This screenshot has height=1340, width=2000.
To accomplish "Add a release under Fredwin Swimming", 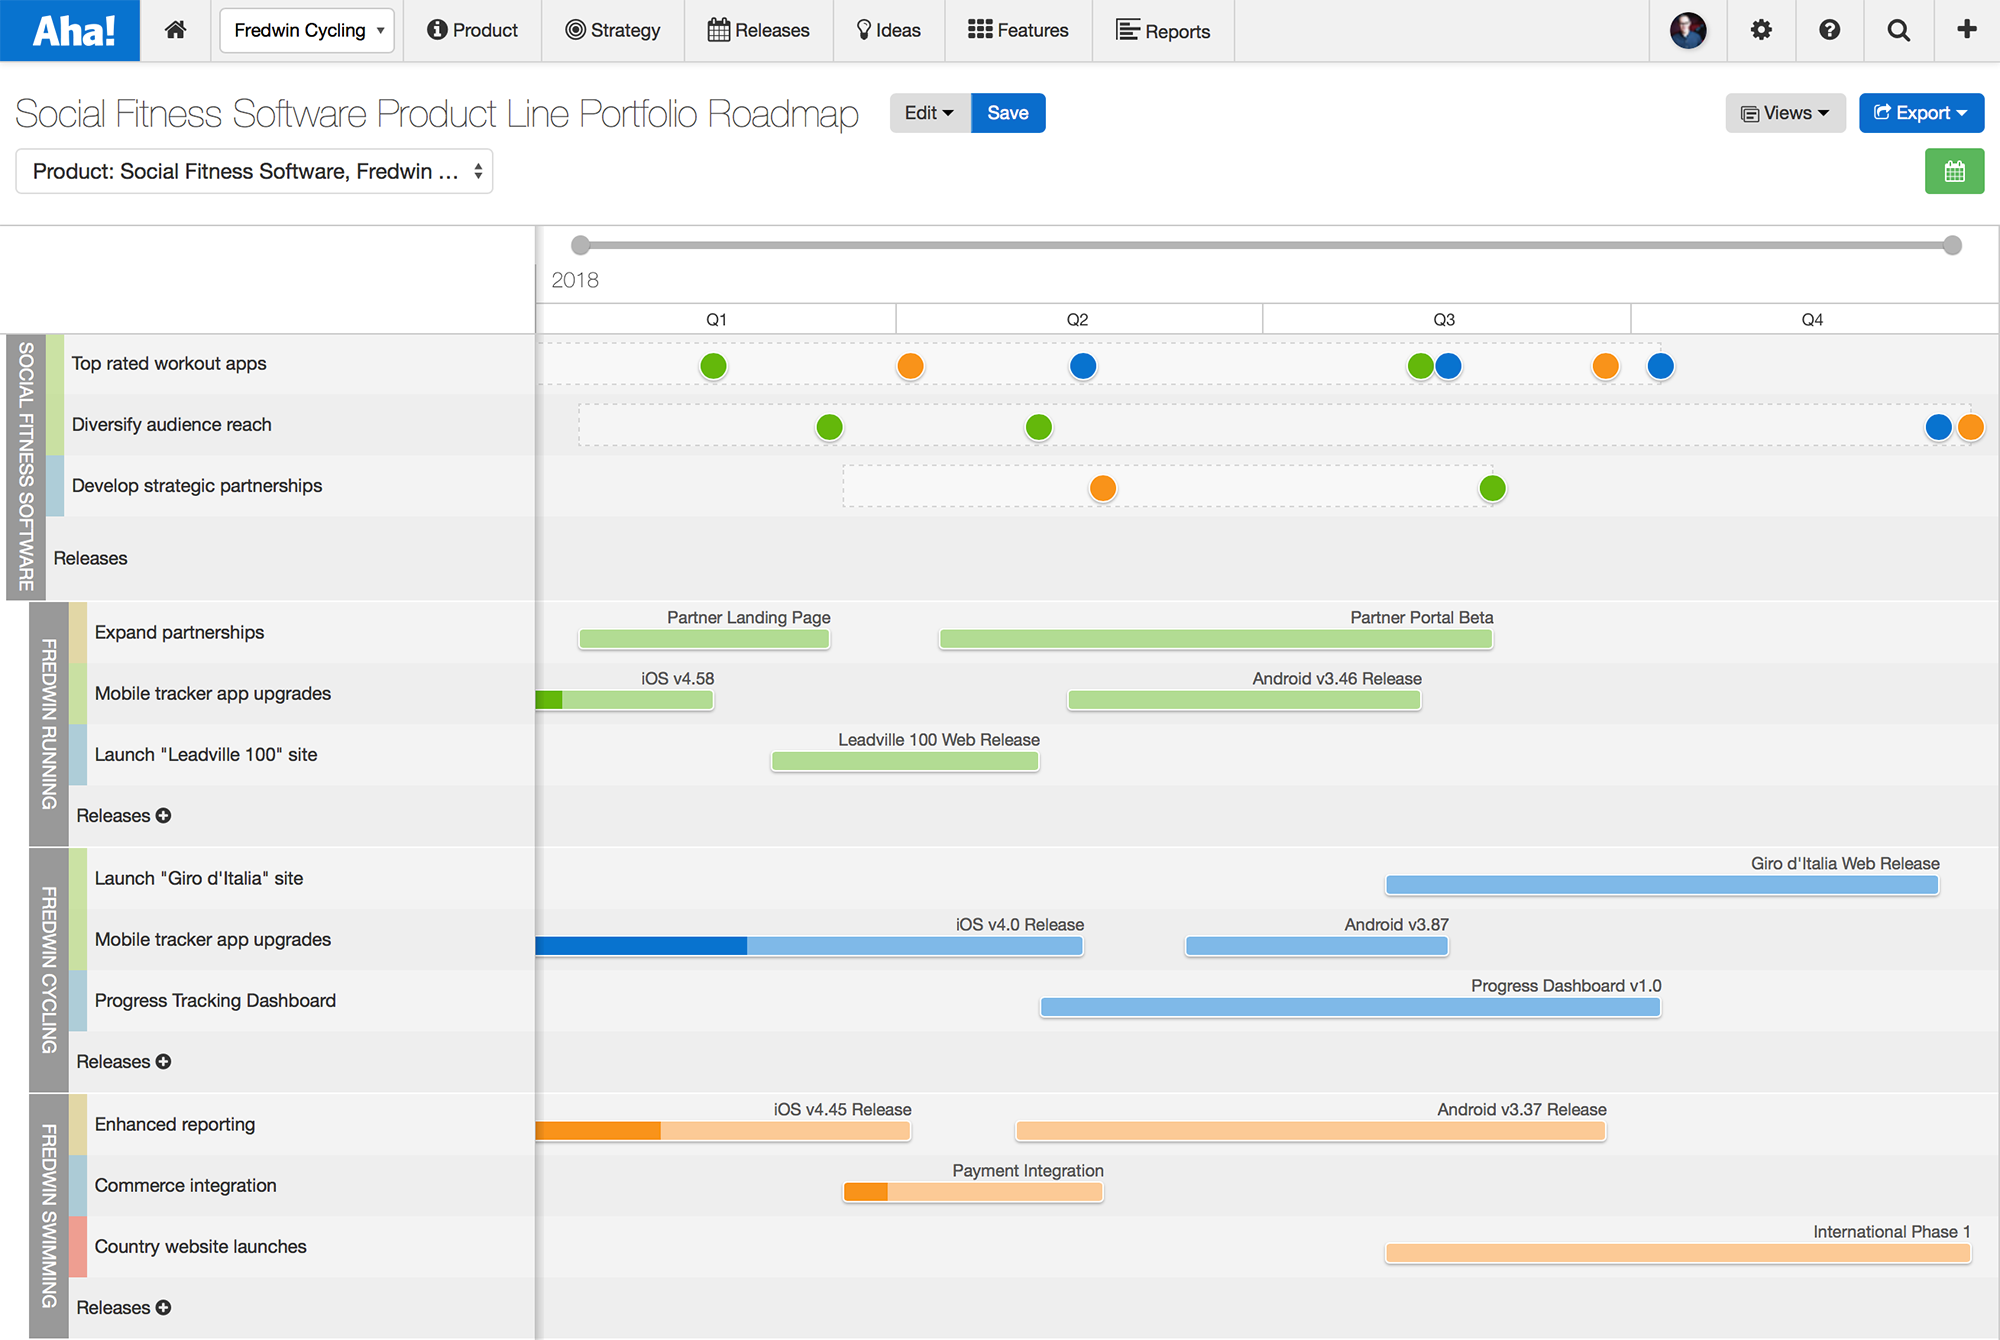I will coord(164,1307).
